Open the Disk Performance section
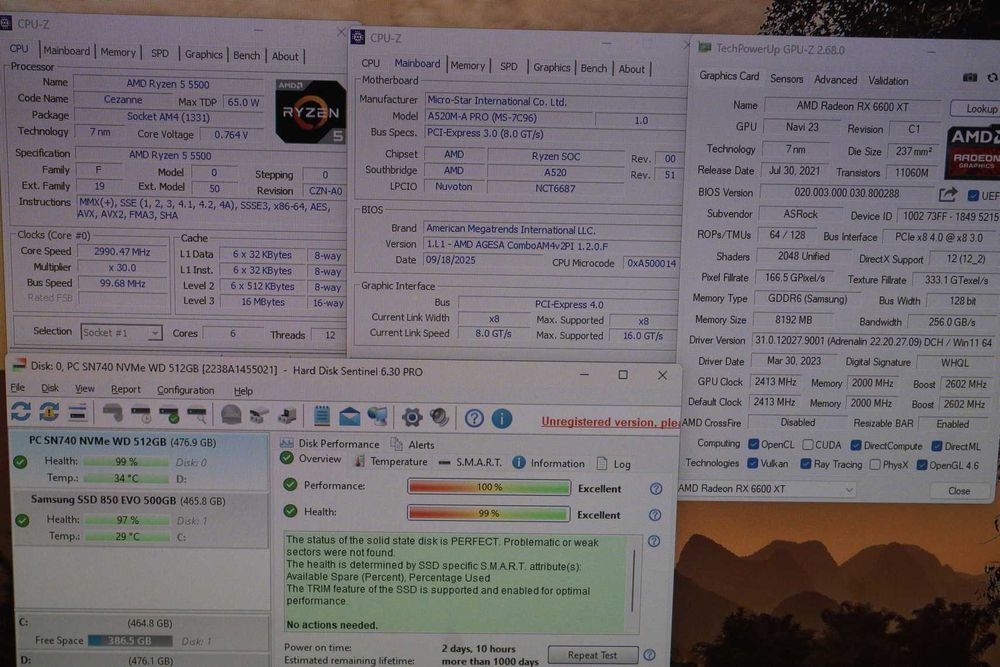This screenshot has width=1000, height=667. coord(330,443)
